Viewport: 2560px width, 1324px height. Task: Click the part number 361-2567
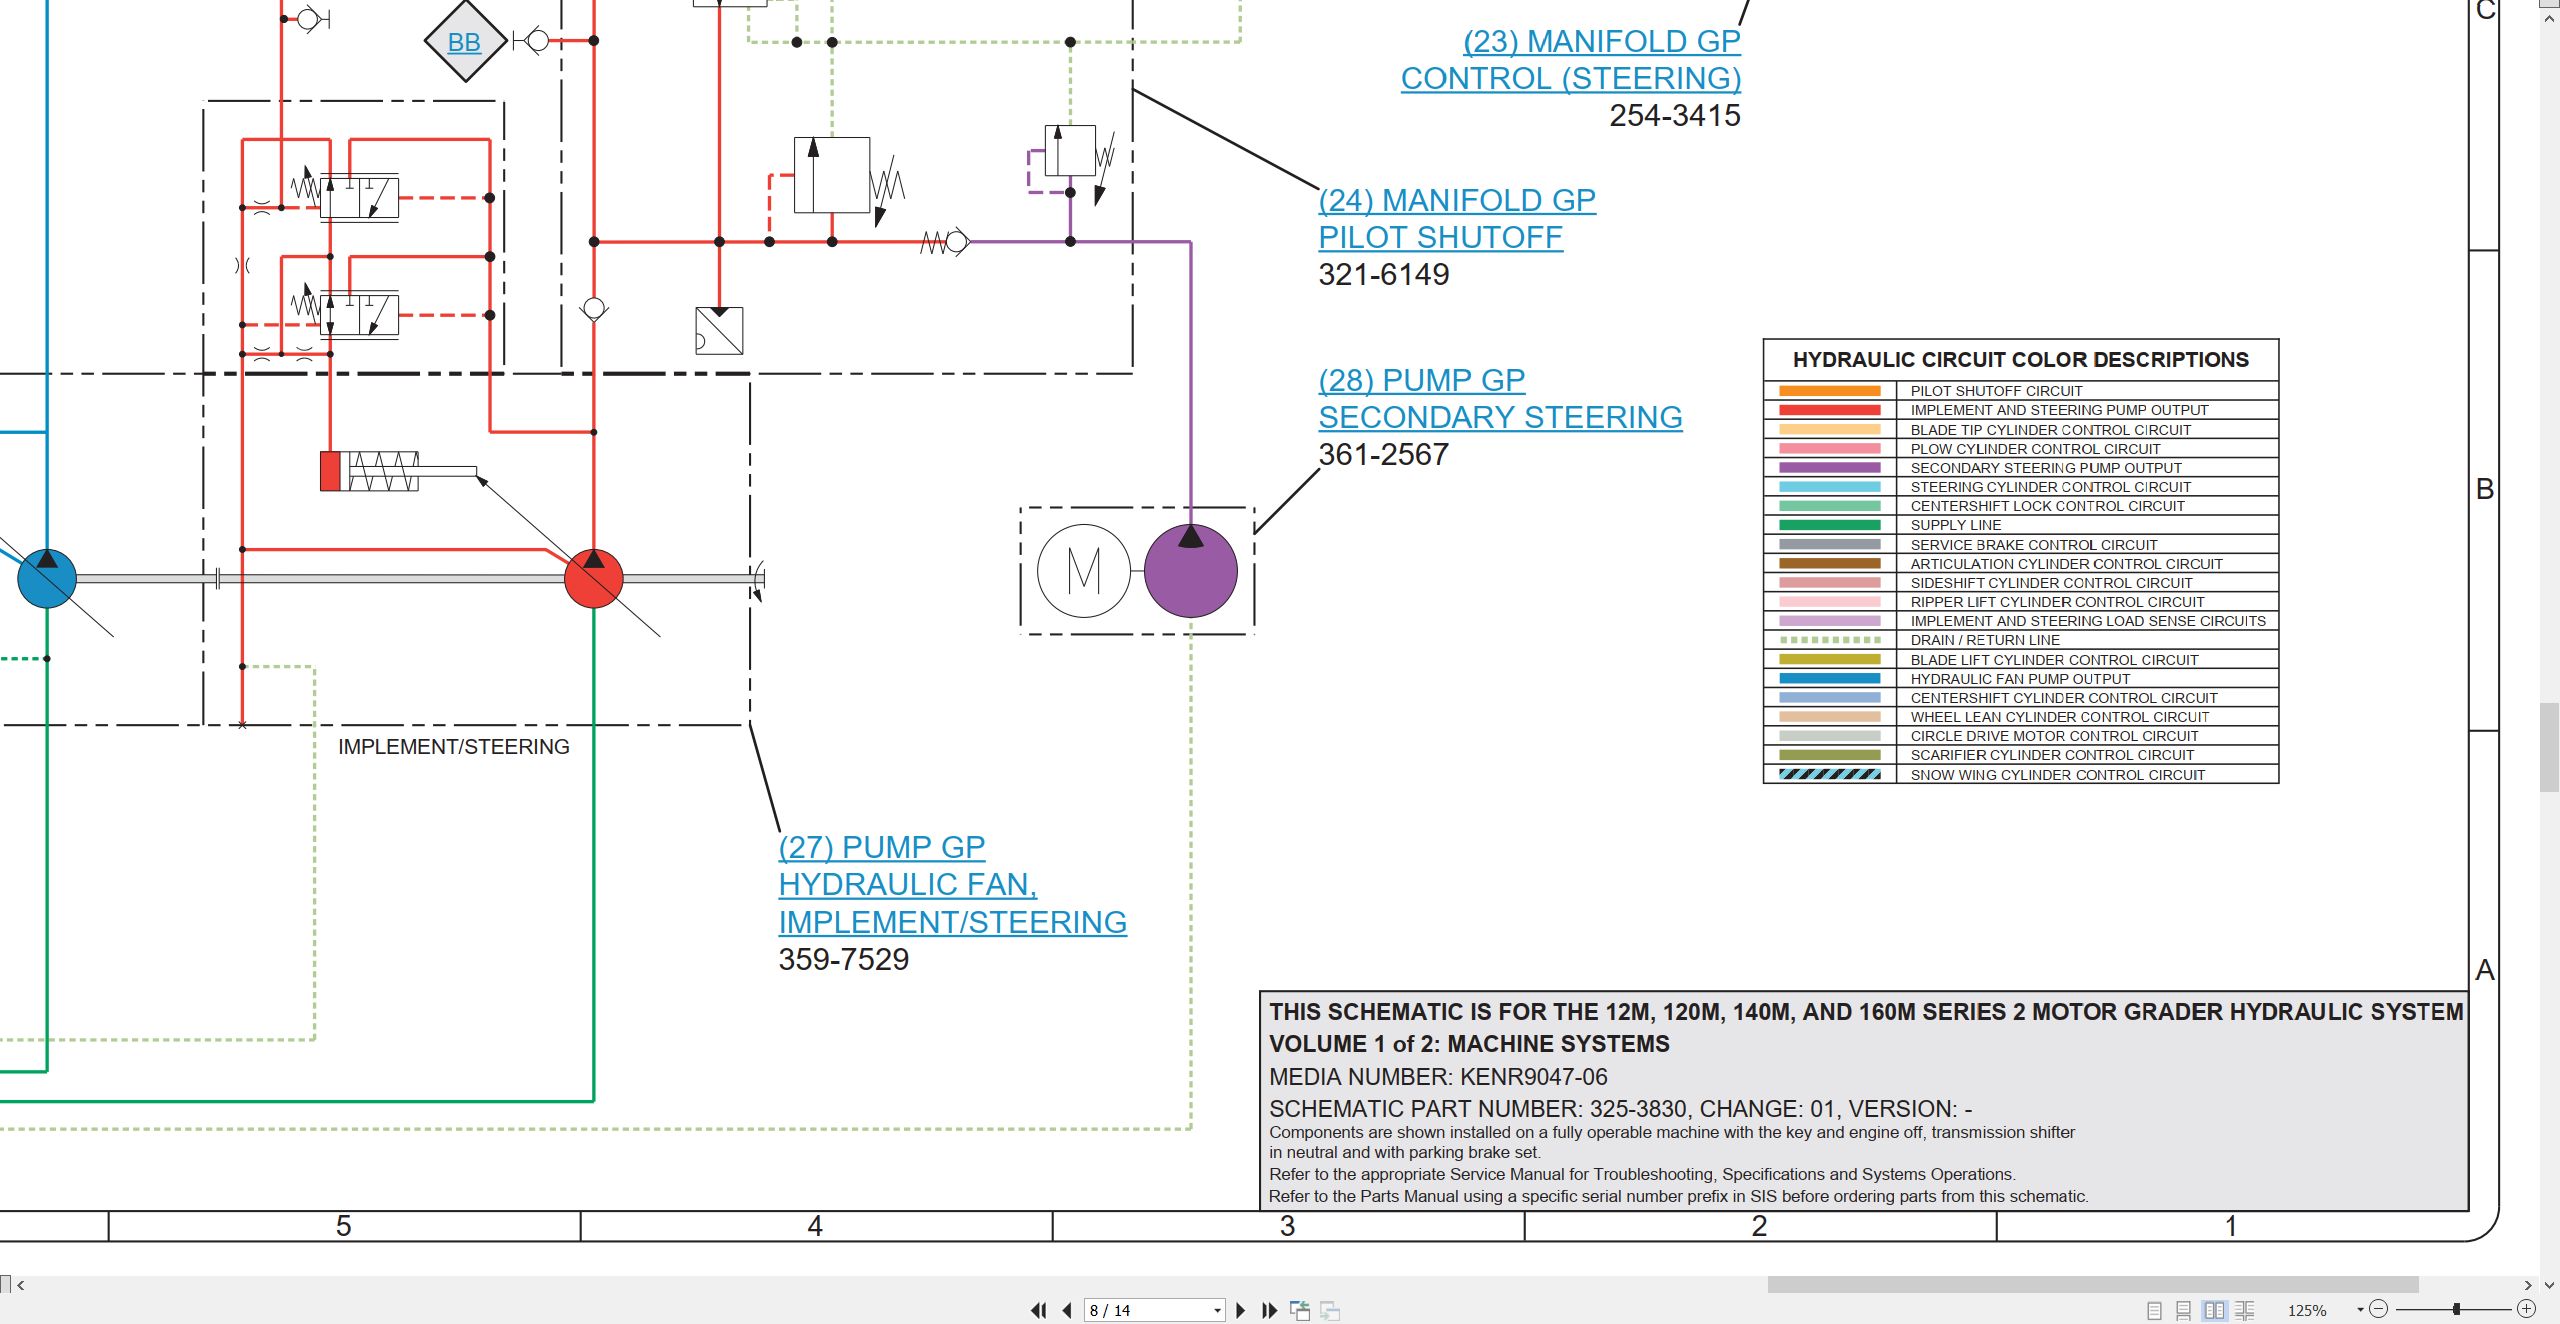click(1384, 455)
